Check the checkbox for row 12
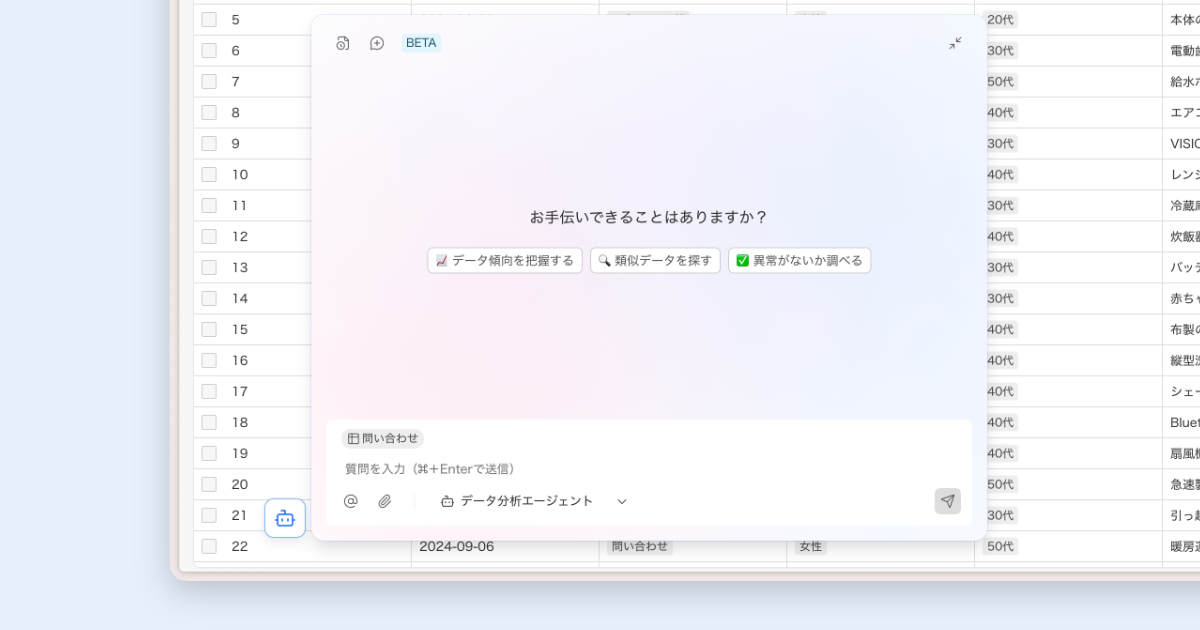This screenshot has height=630, width=1200. (x=209, y=236)
